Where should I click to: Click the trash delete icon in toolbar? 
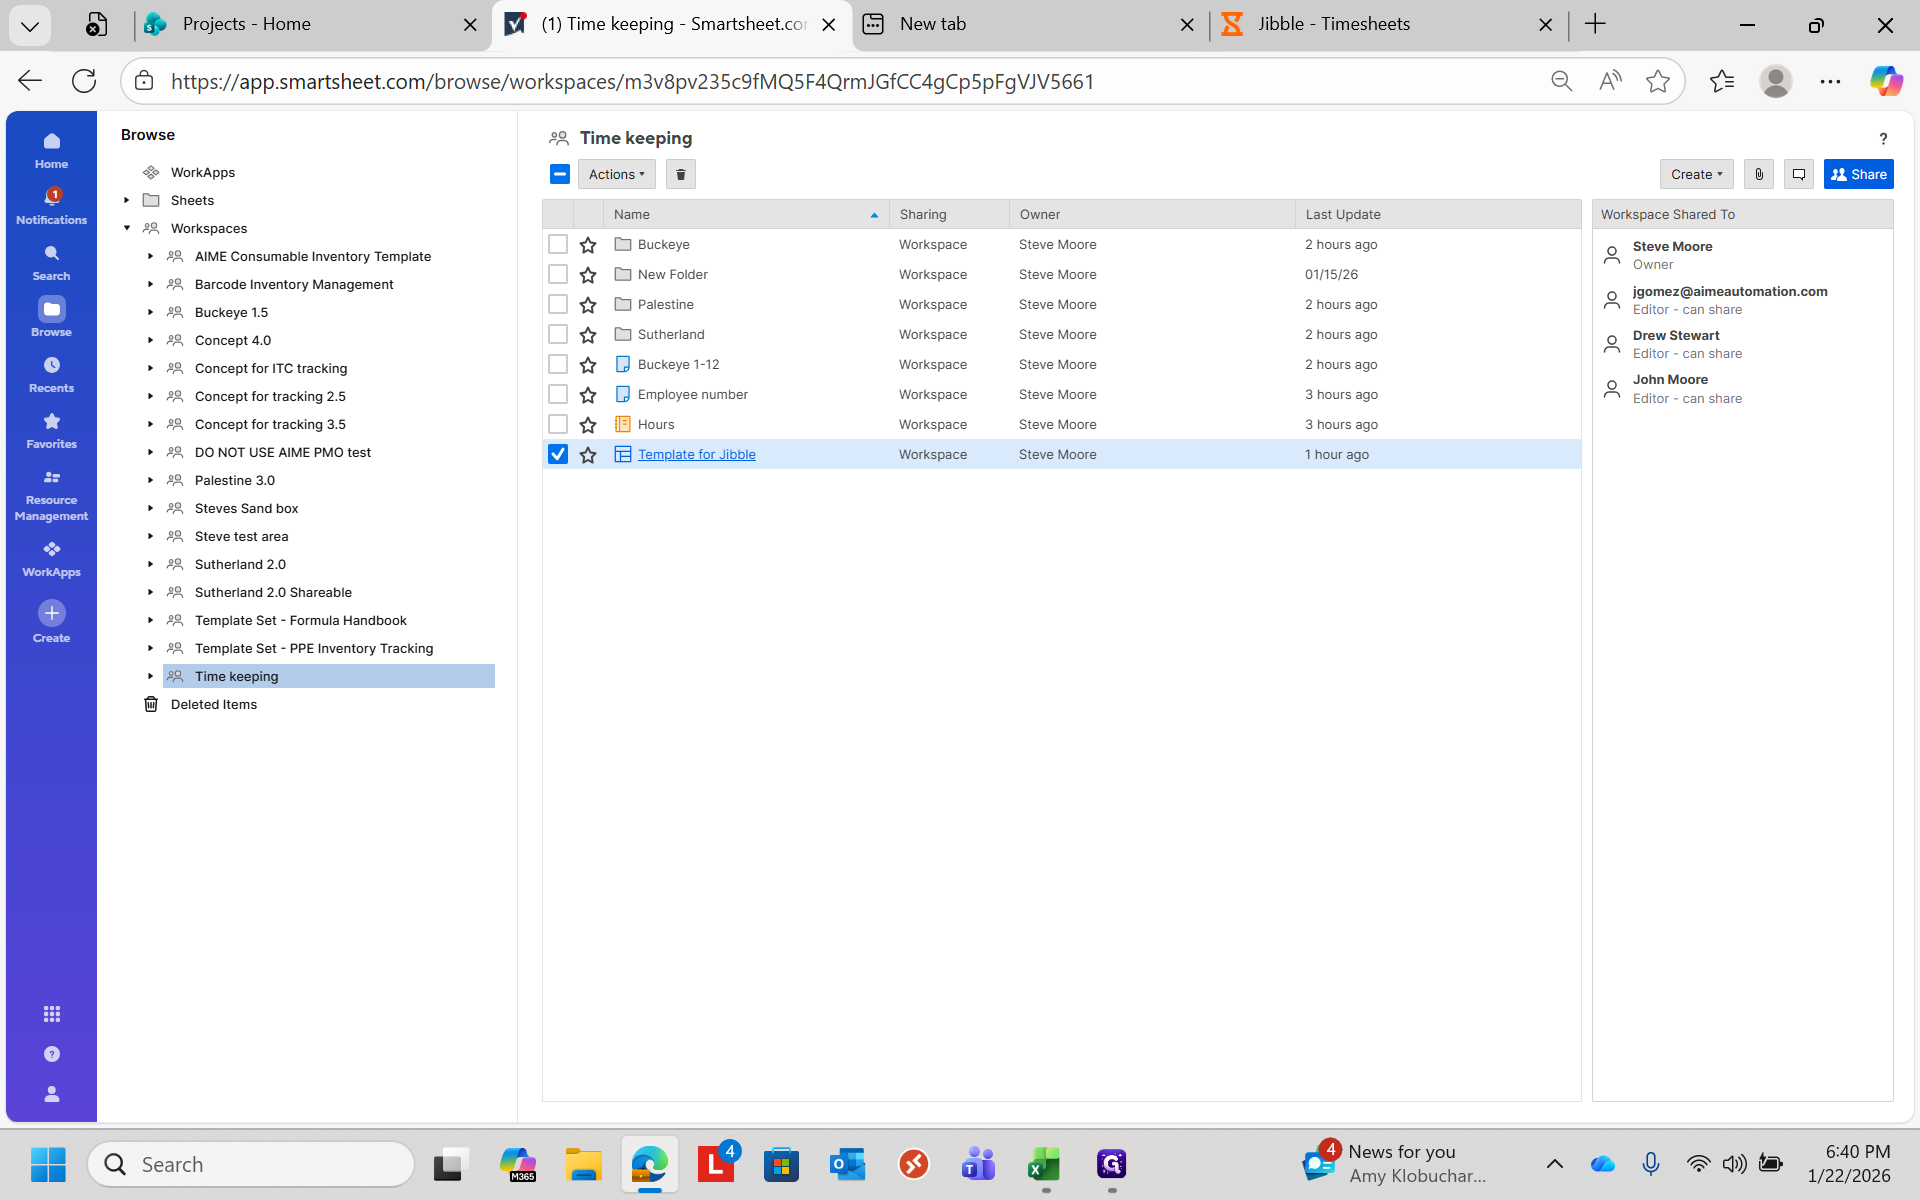tap(680, 174)
